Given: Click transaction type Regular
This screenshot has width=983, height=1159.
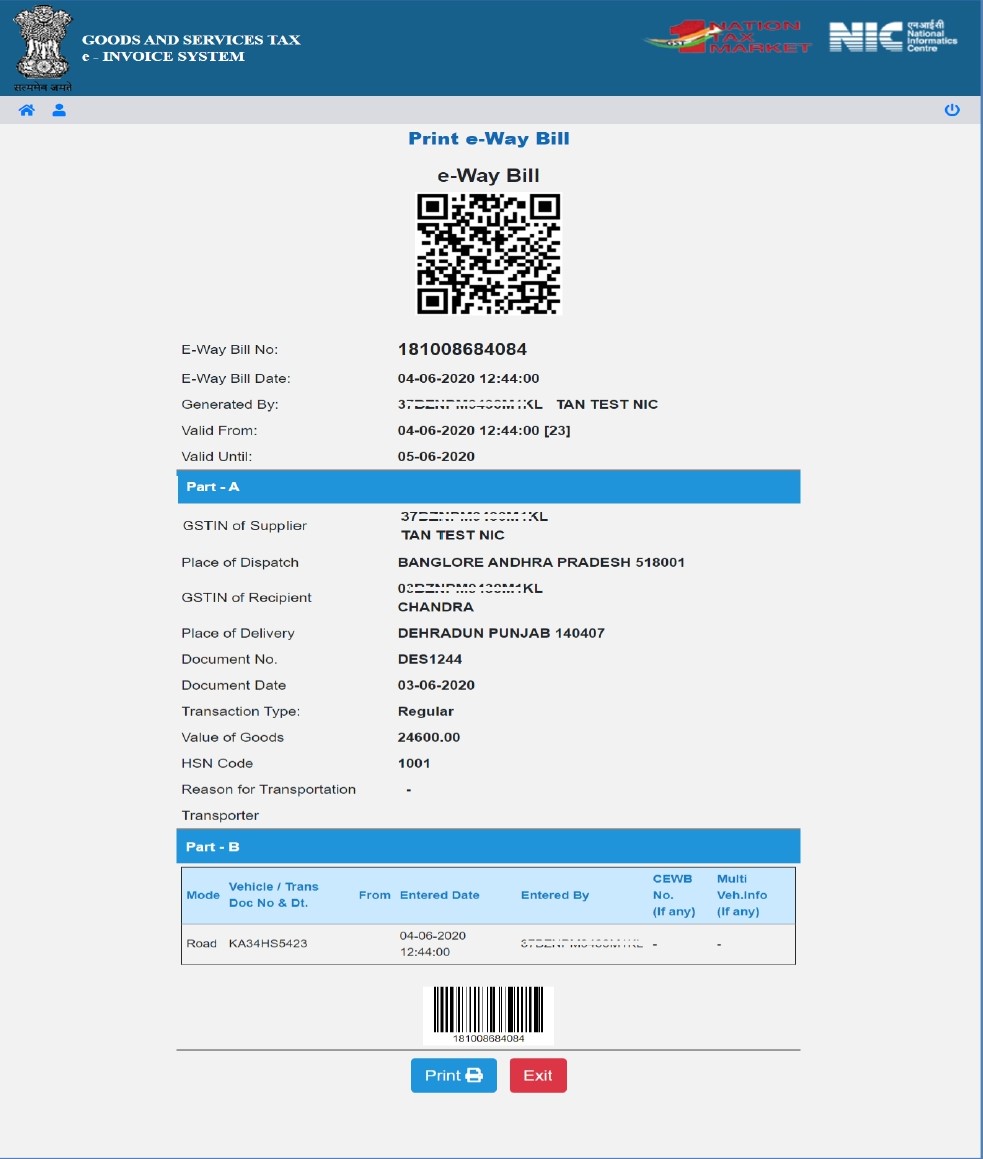Looking at the screenshot, I should point(426,711).
